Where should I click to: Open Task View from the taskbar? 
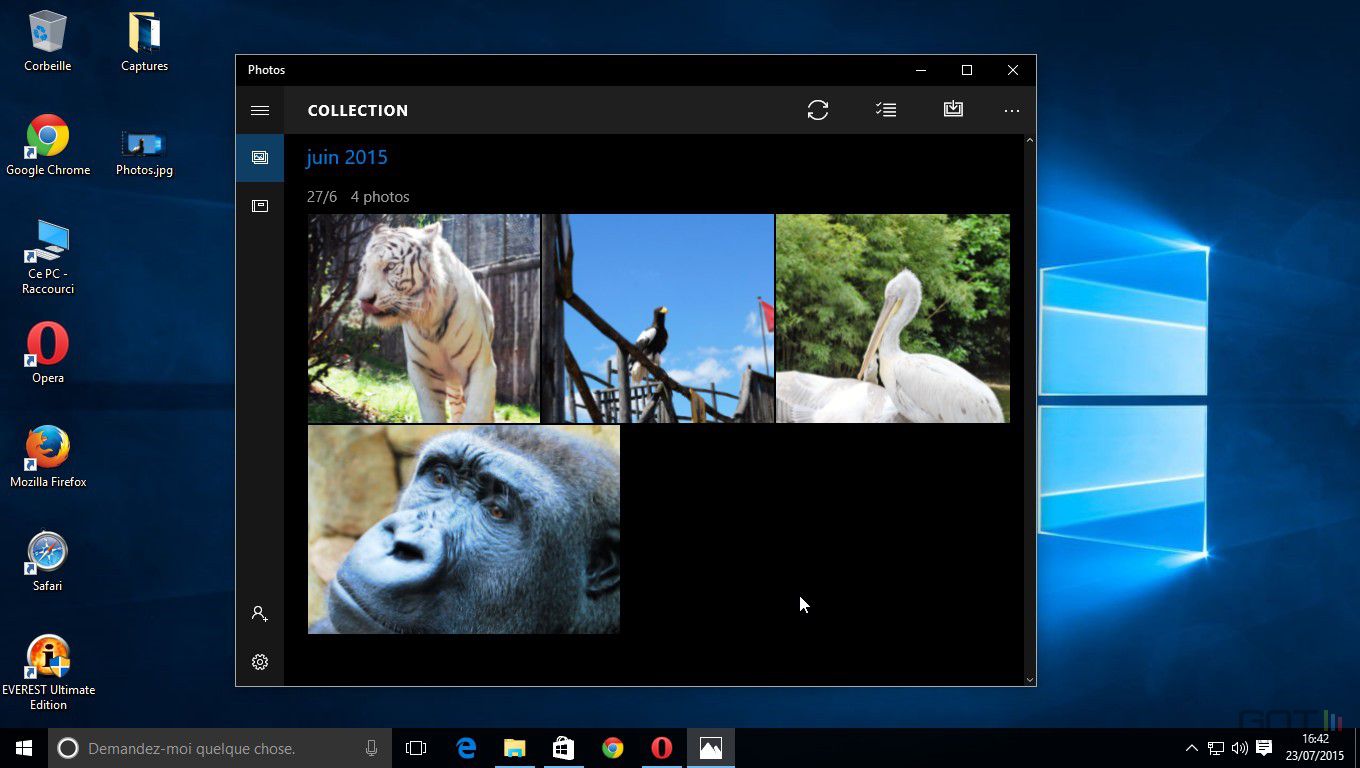click(x=416, y=748)
